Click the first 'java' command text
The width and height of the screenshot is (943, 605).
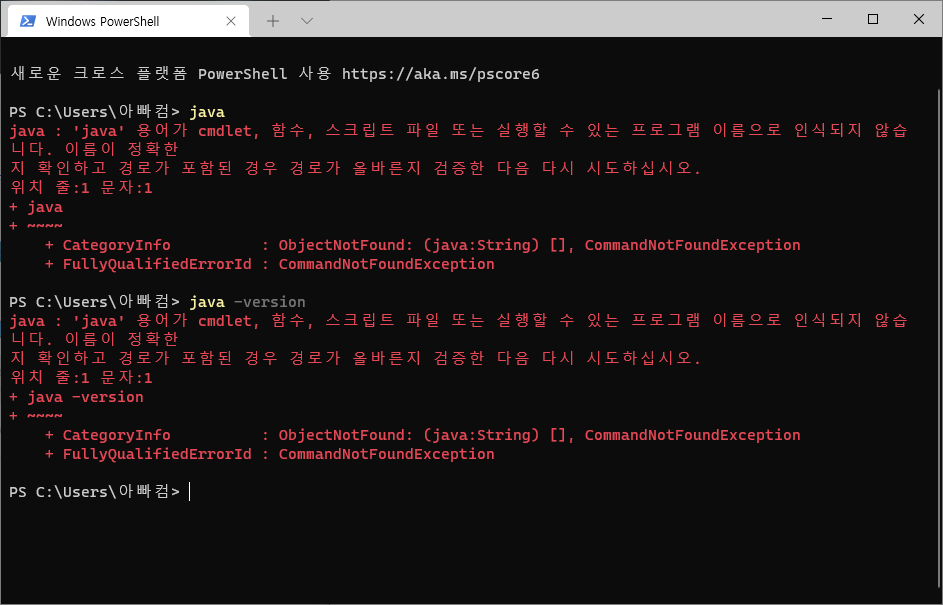[x=207, y=112]
